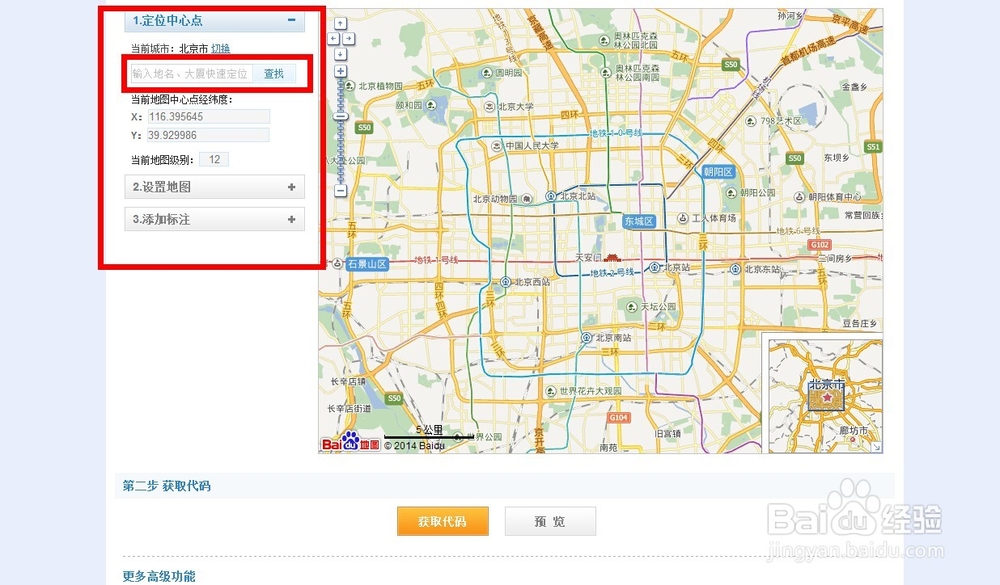Click the 地铁1号线 subway label

coord(436,260)
